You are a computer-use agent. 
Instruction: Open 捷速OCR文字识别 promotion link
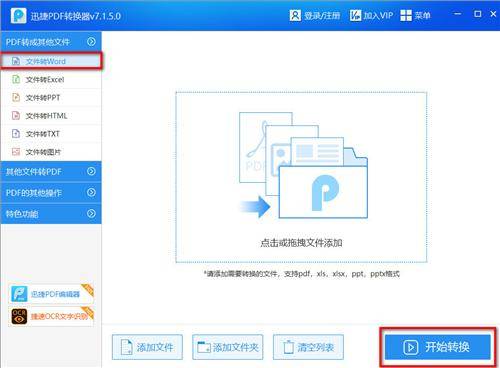point(51,316)
